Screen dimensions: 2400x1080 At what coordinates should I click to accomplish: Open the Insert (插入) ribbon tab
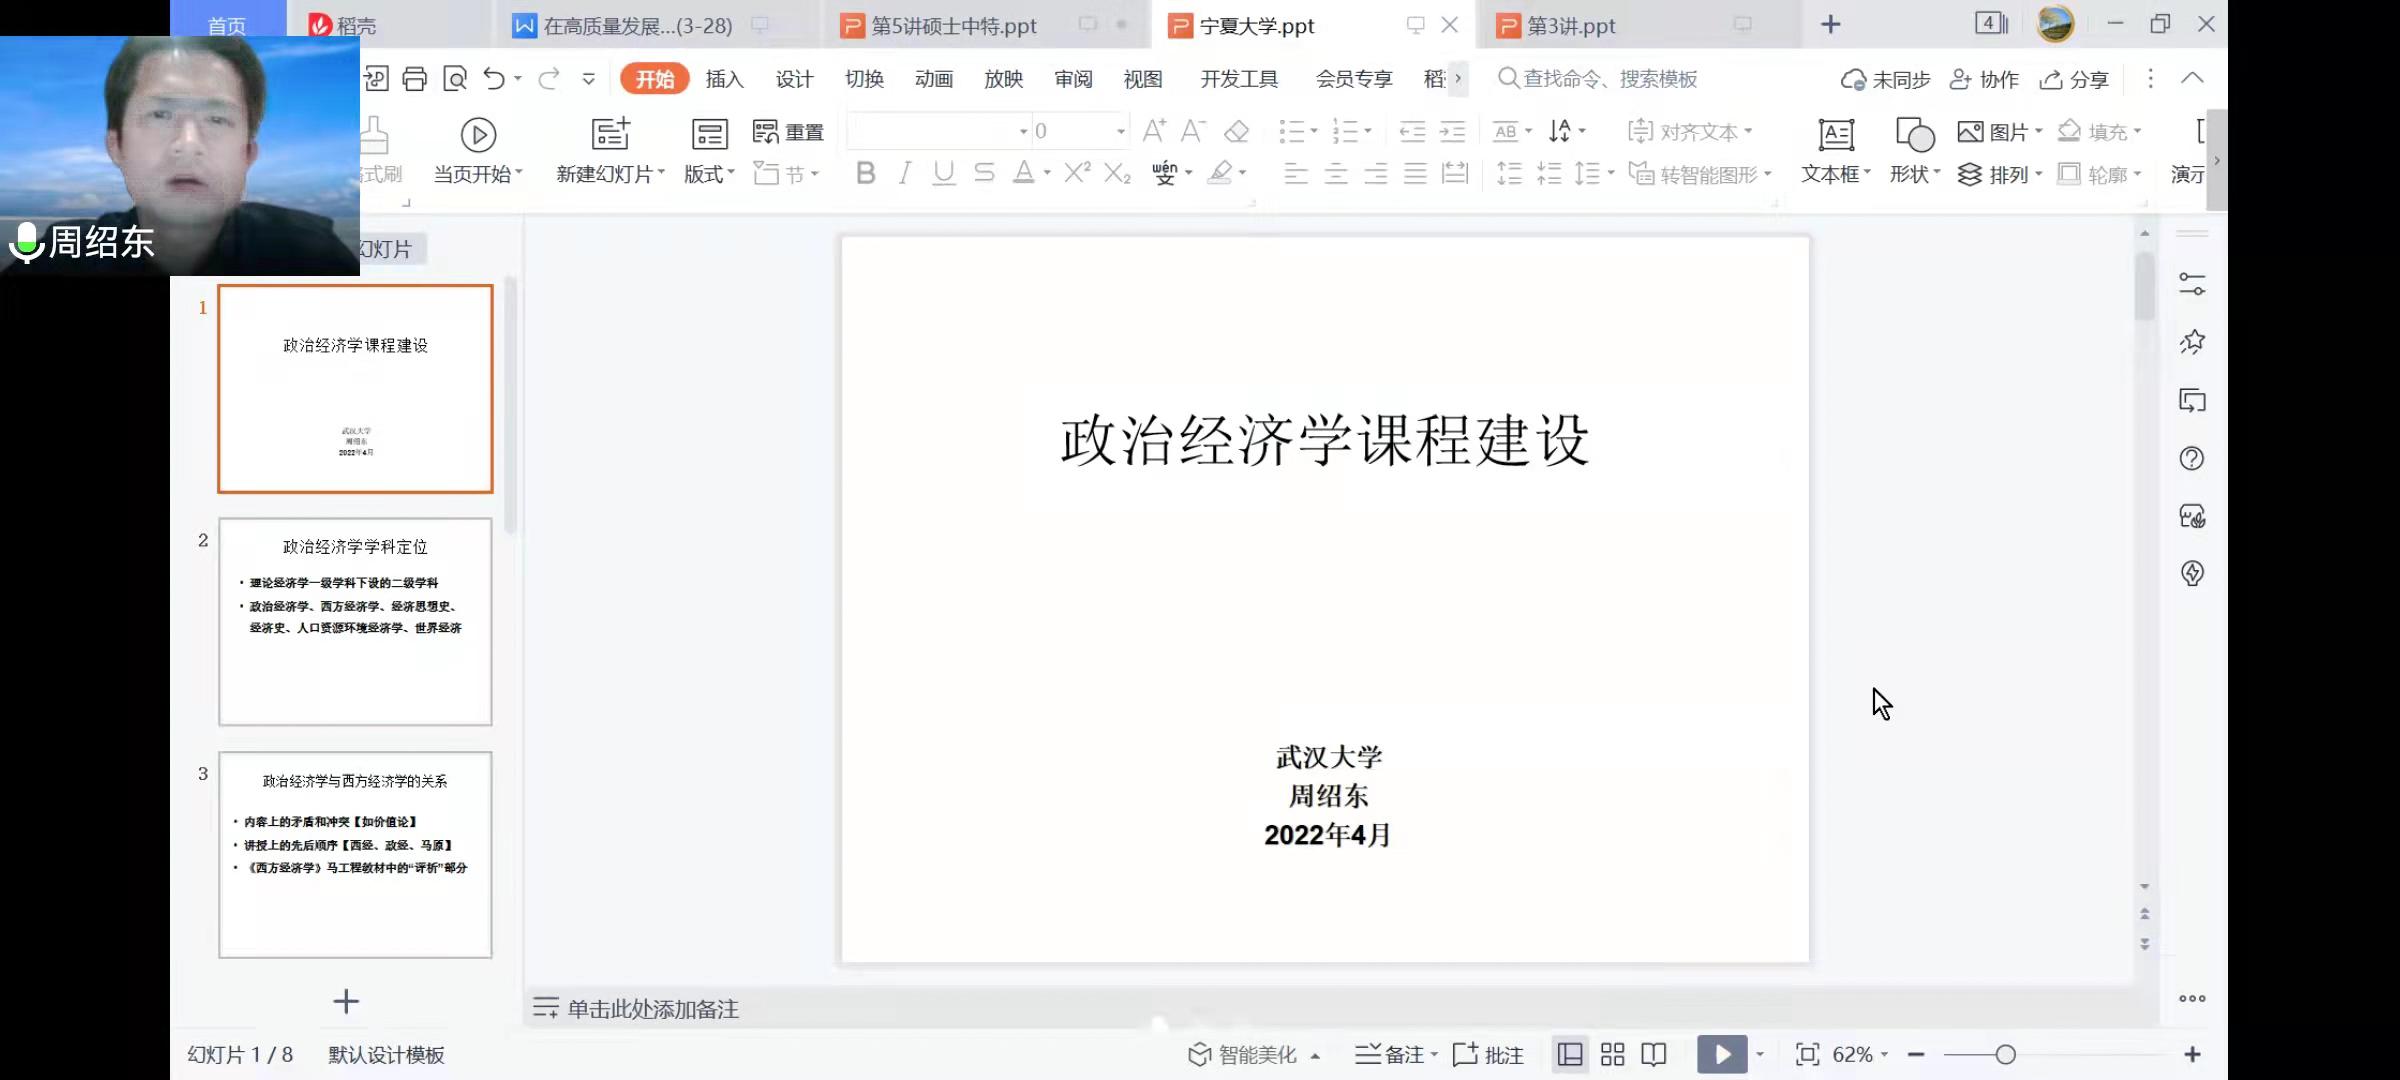coord(724,79)
